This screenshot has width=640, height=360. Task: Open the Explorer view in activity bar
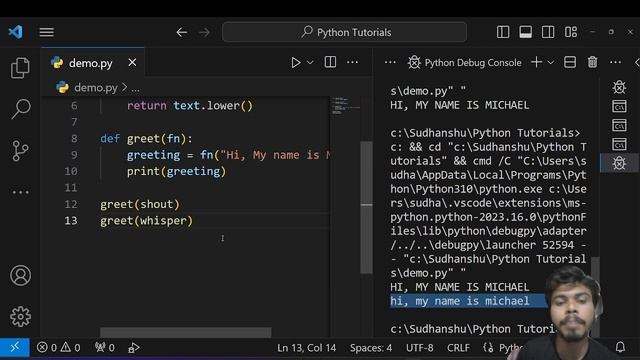20,68
